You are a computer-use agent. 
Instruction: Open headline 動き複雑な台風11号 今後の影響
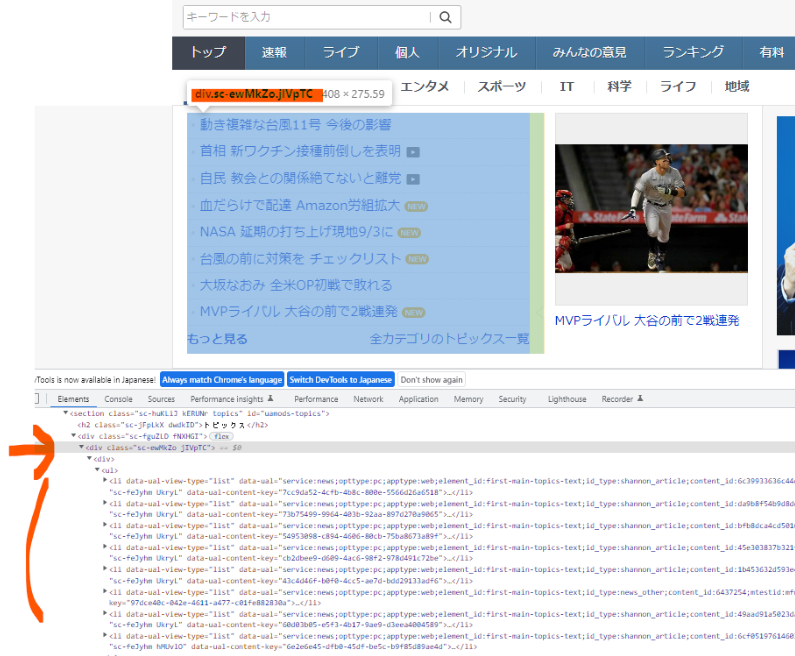296,125
